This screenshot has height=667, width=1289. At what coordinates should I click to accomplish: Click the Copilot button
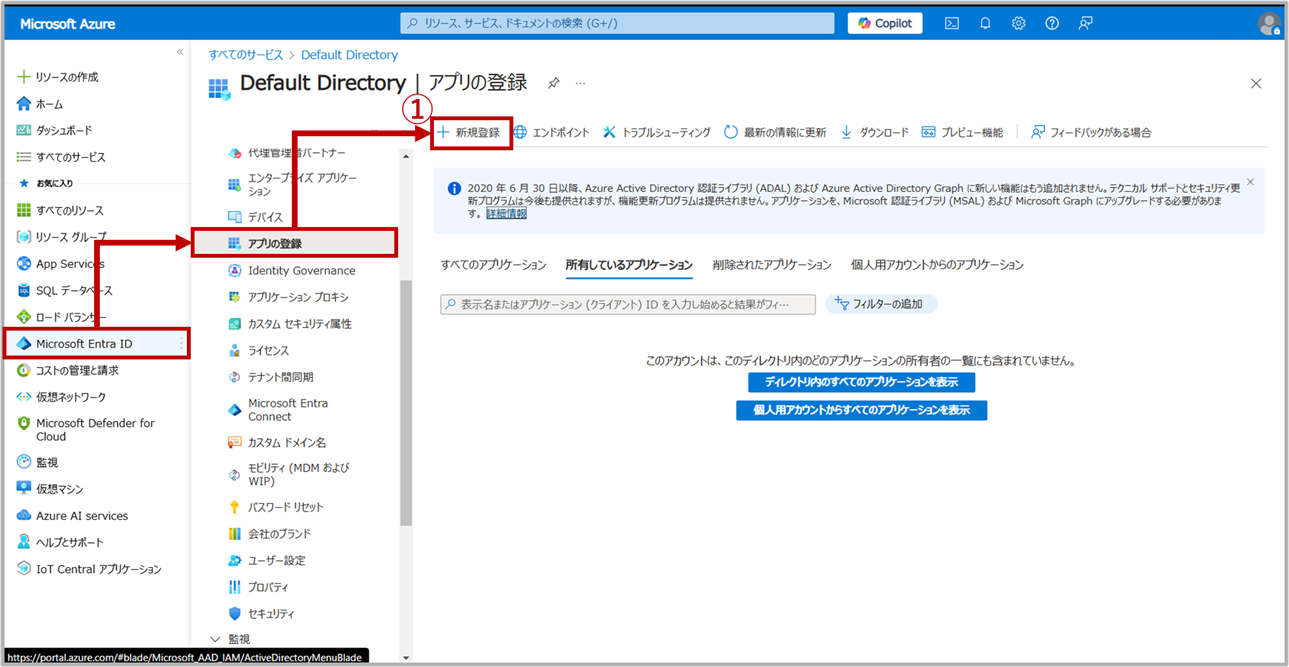click(886, 23)
